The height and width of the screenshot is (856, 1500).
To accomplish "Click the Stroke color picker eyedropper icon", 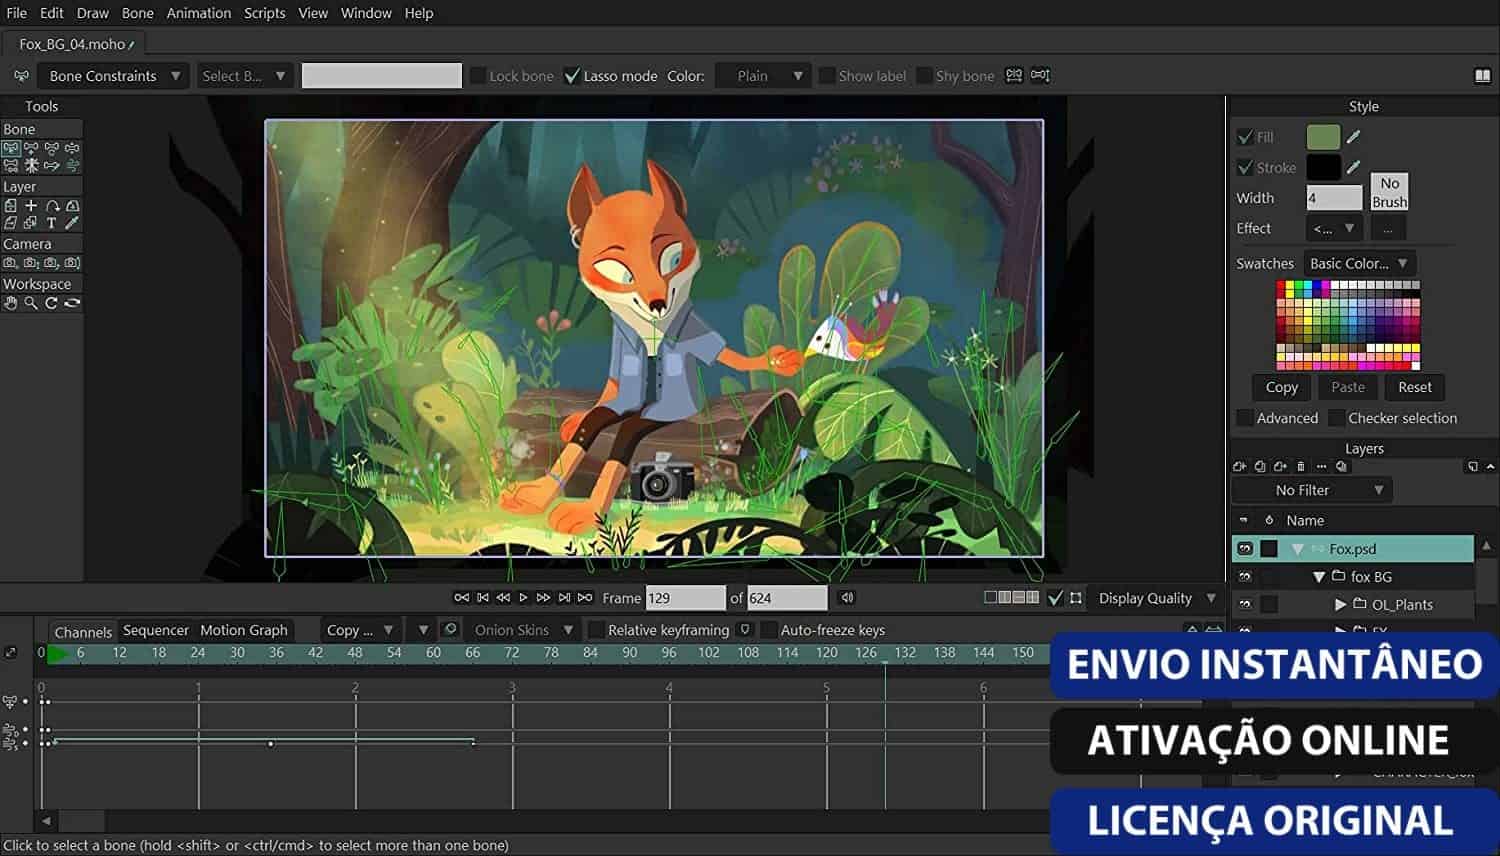I will click(1354, 168).
